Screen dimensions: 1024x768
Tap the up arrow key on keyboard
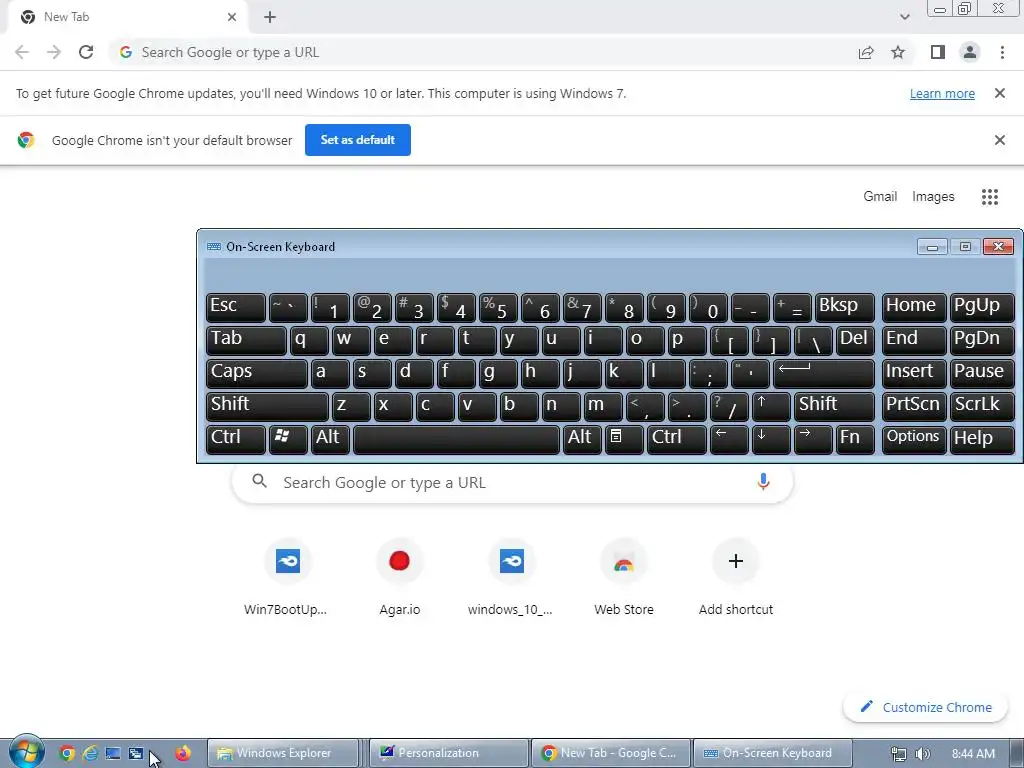(x=771, y=406)
